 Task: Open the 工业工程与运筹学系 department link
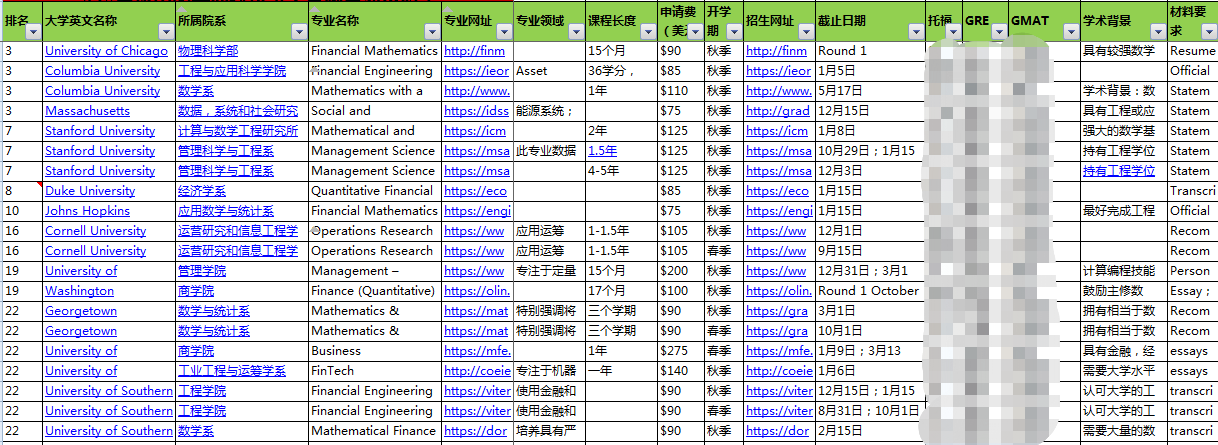[232, 371]
